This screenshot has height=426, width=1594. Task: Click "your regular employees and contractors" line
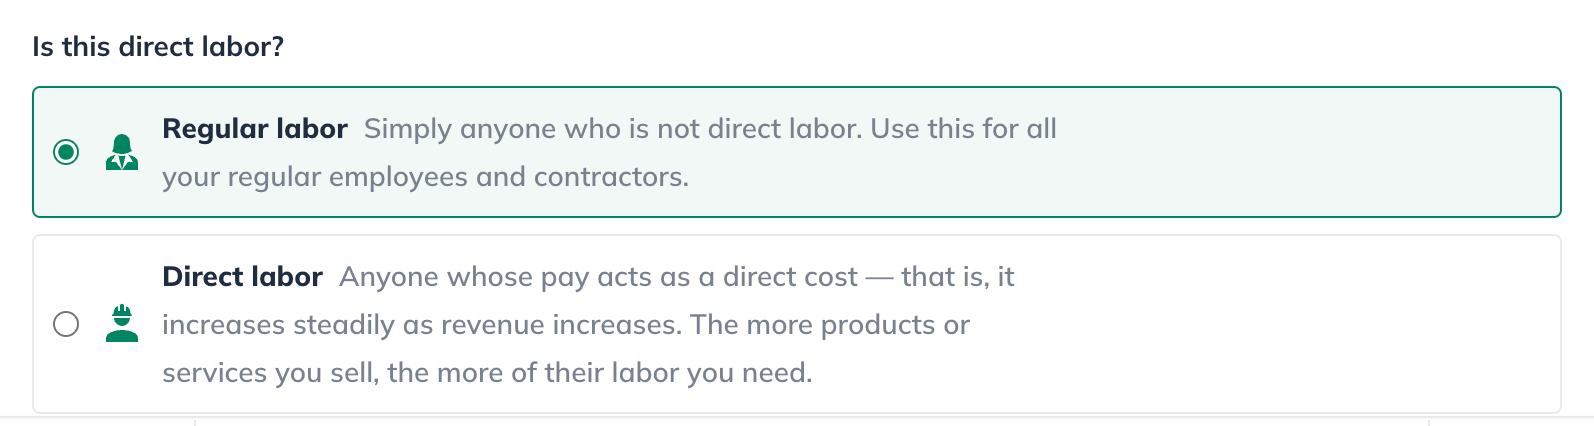[426, 177]
